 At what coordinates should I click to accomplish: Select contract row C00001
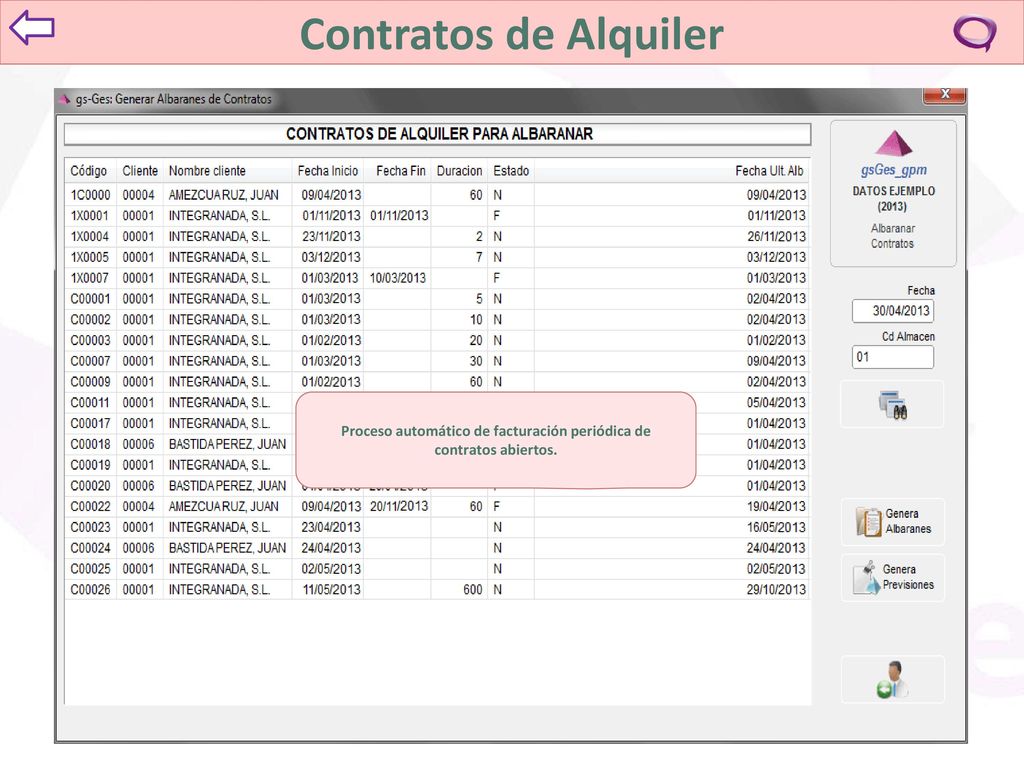437,298
